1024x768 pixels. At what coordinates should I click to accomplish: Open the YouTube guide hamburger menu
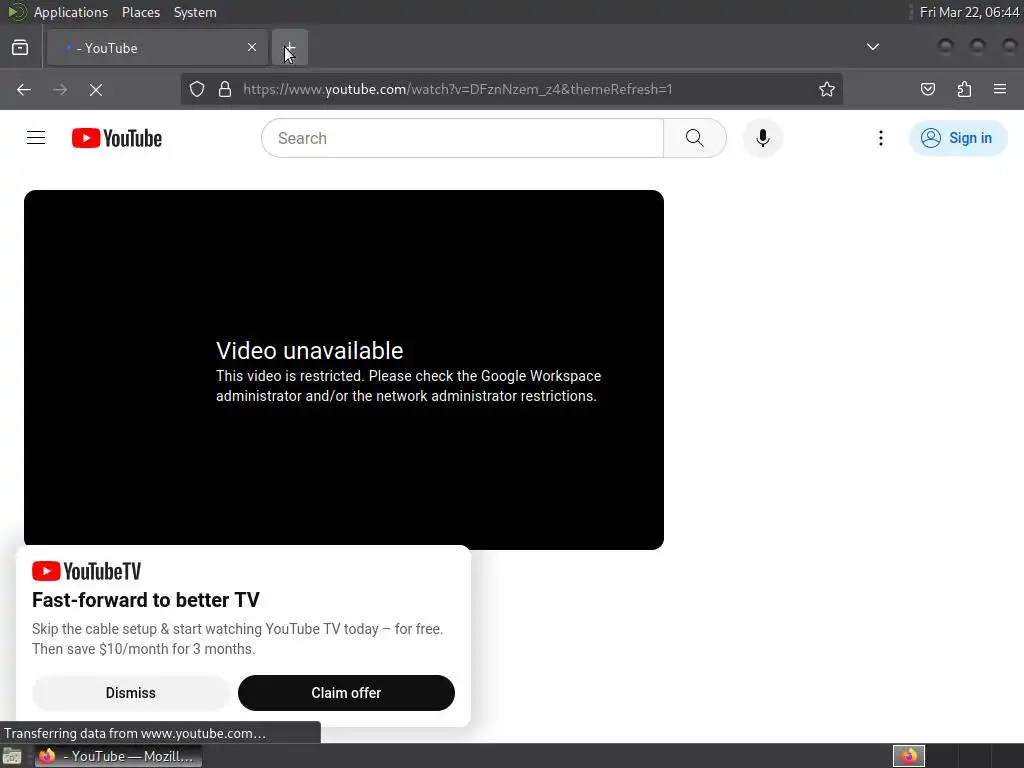pos(36,138)
